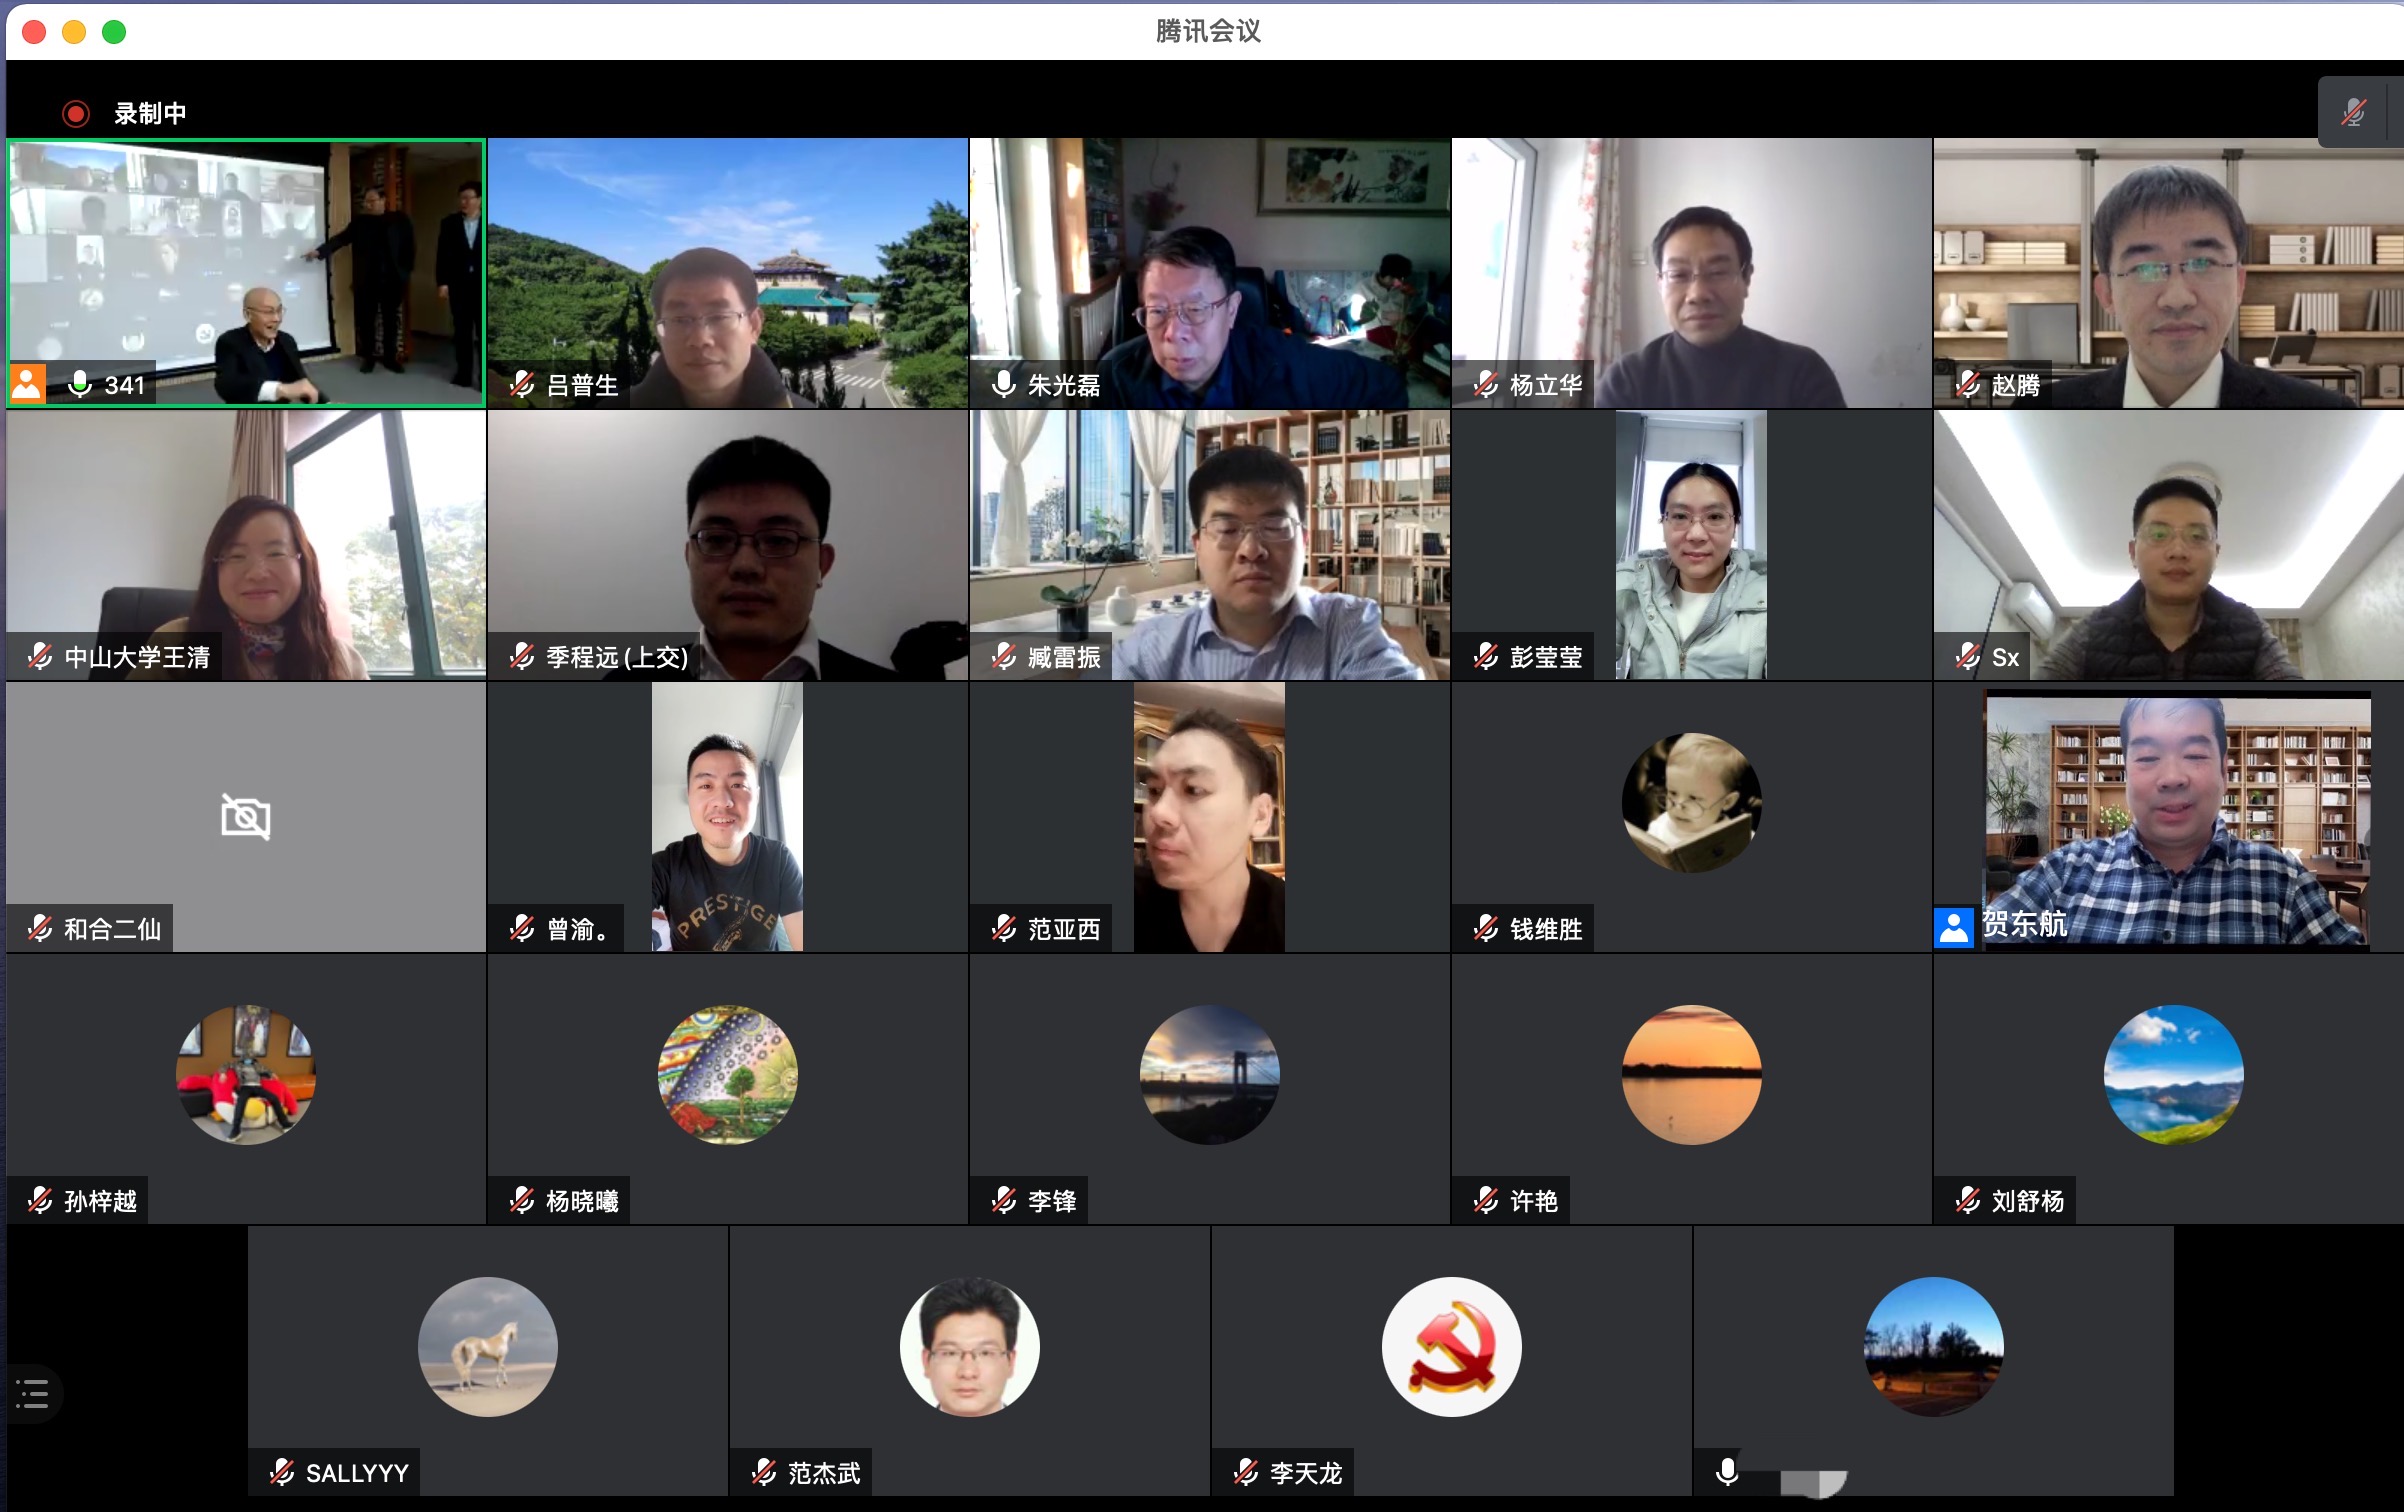
Task: Select 范杰武's portrait avatar
Action: click(x=969, y=1347)
